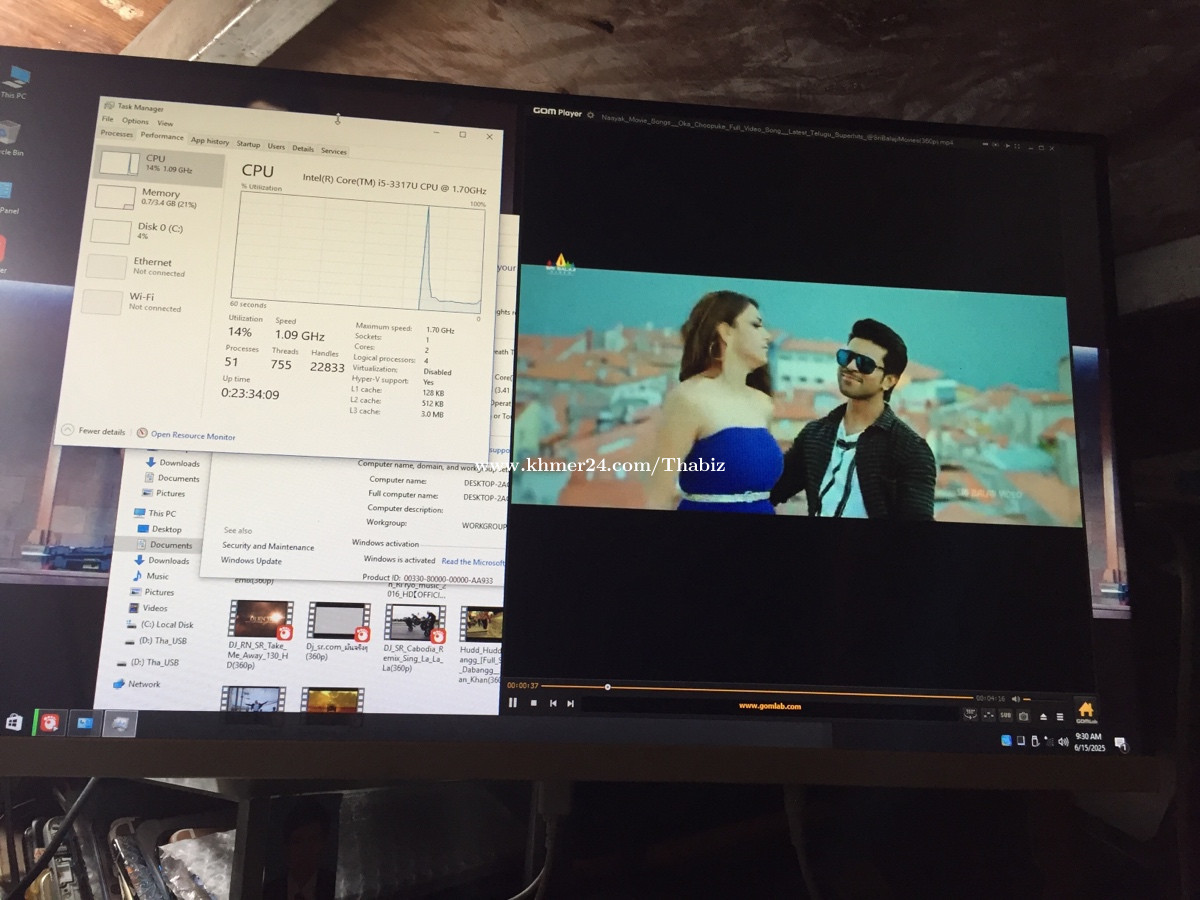
Task: Open Resource Monitor link
Action: click(x=192, y=436)
